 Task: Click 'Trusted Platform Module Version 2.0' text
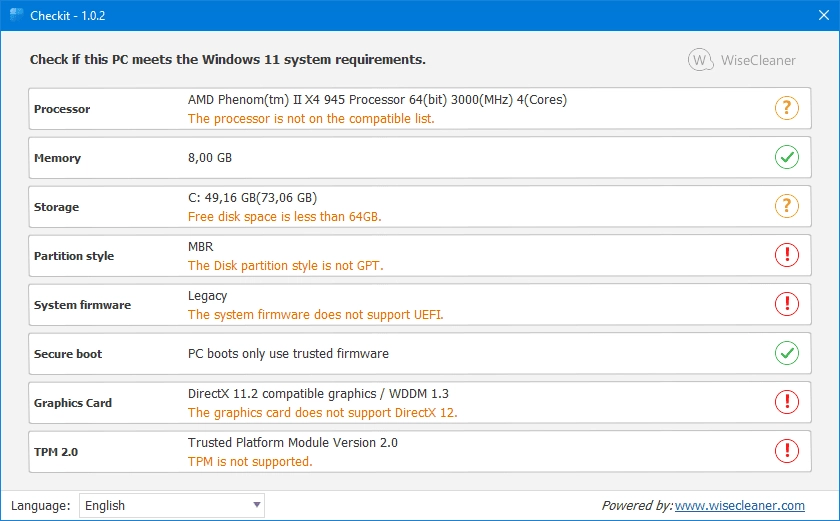[292, 442]
